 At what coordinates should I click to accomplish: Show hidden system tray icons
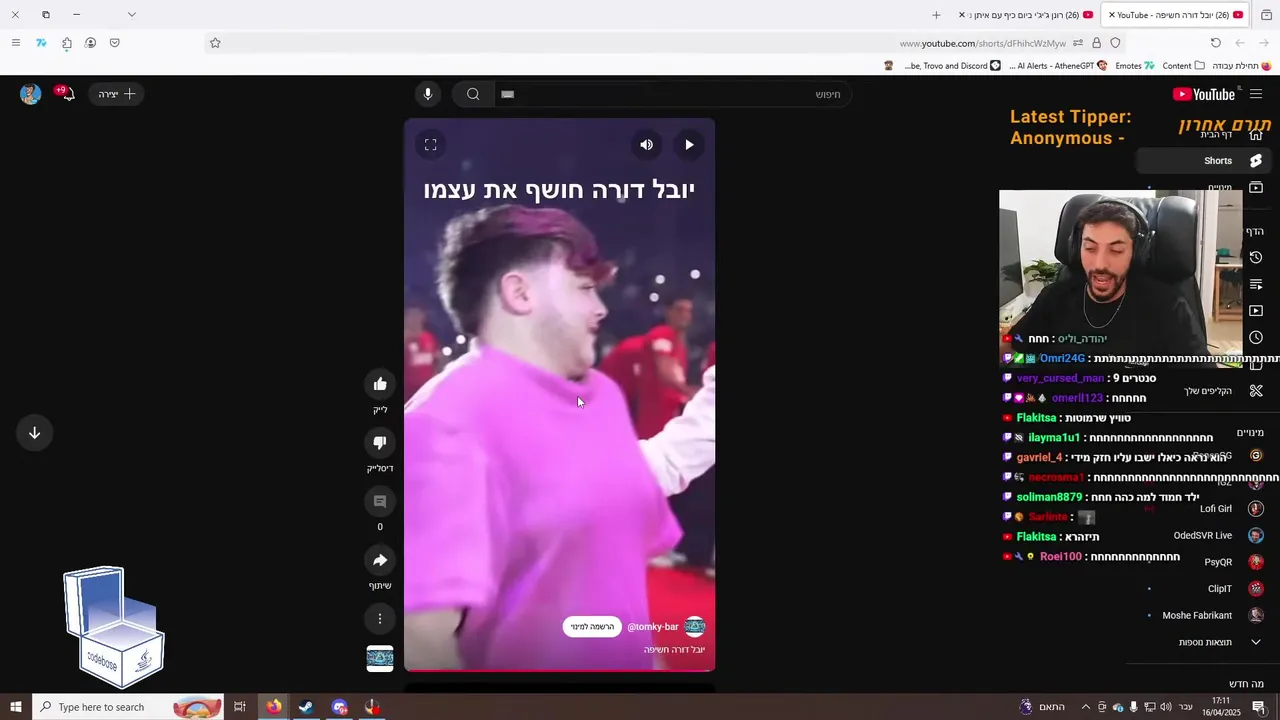tap(1086, 707)
